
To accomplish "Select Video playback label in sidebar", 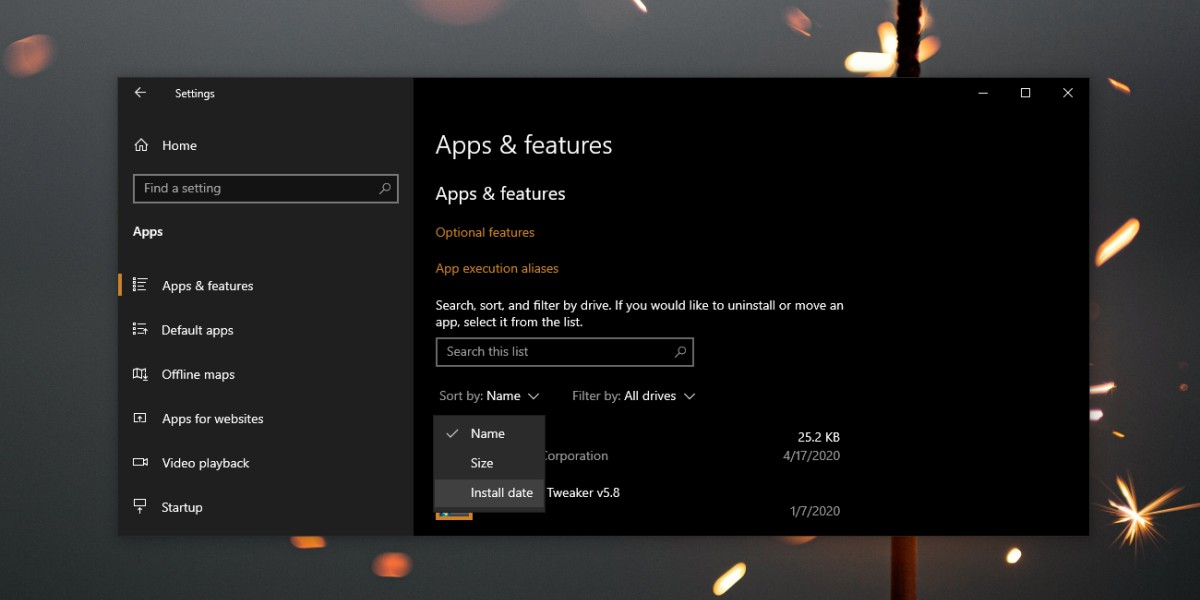I will pyautogui.click(x=206, y=463).
